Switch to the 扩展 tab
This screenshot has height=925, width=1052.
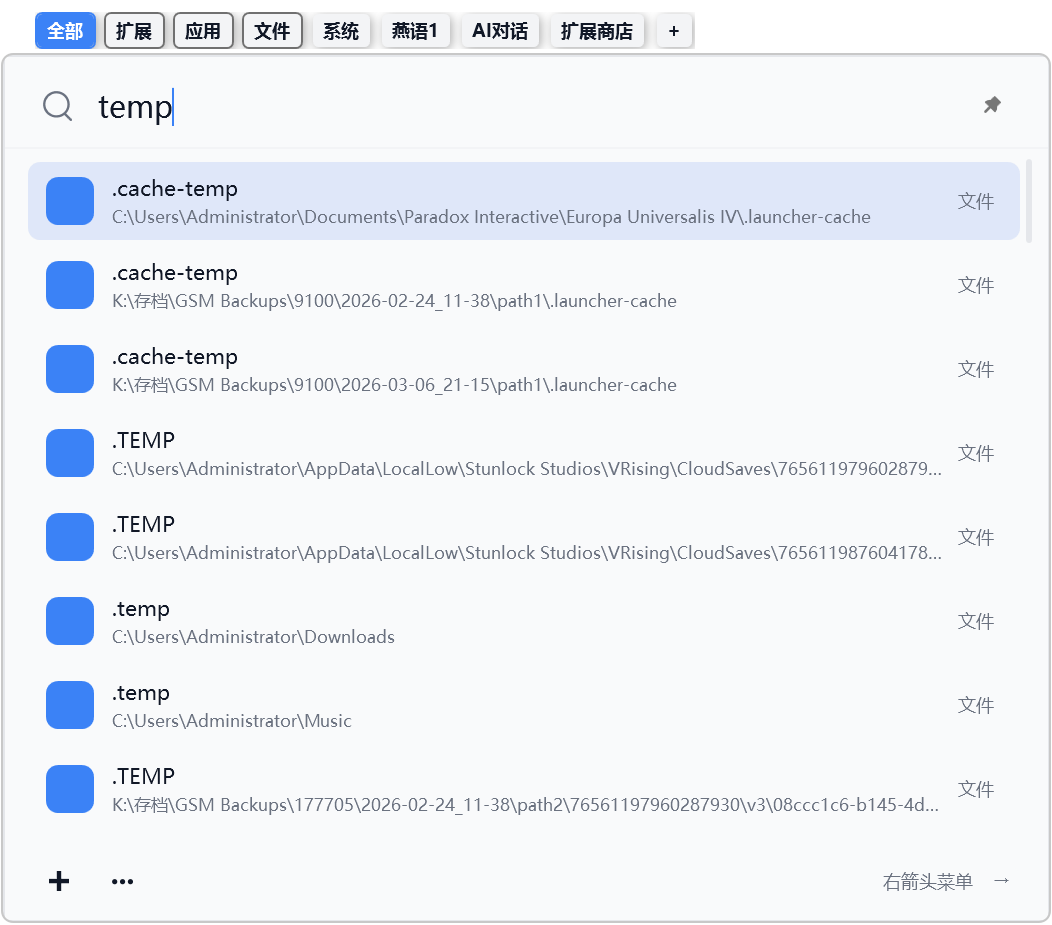134,31
